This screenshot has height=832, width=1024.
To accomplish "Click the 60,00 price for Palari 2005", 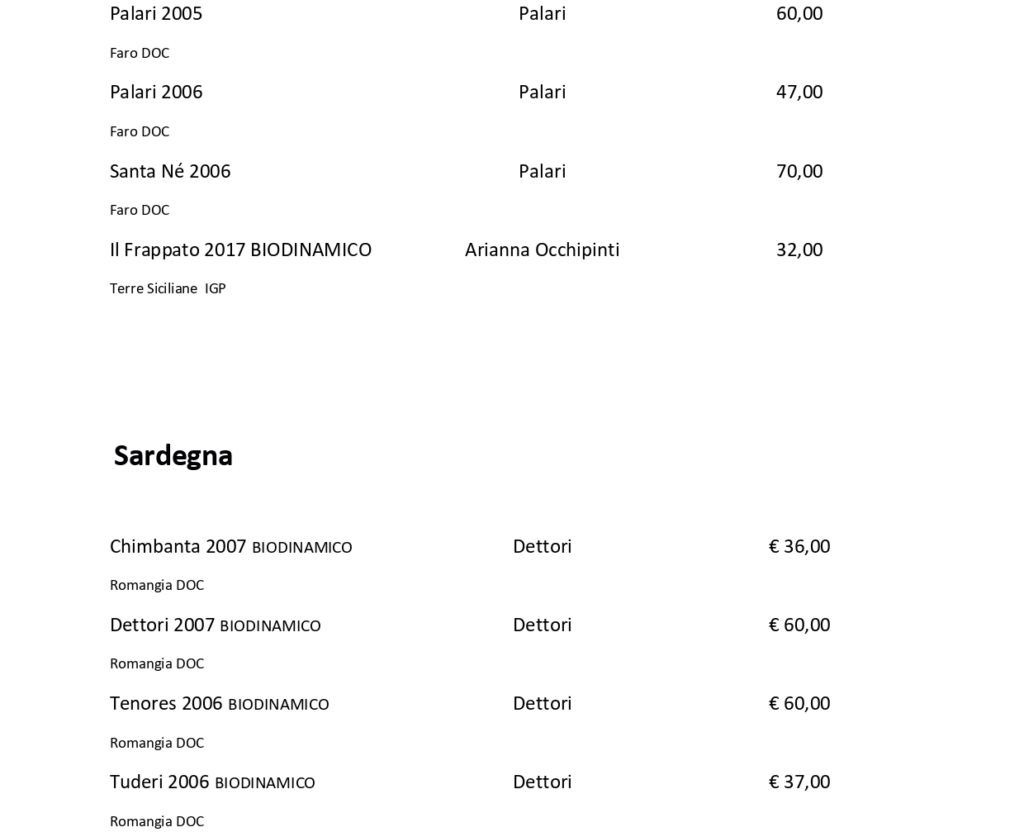I will tap(799, 14).
